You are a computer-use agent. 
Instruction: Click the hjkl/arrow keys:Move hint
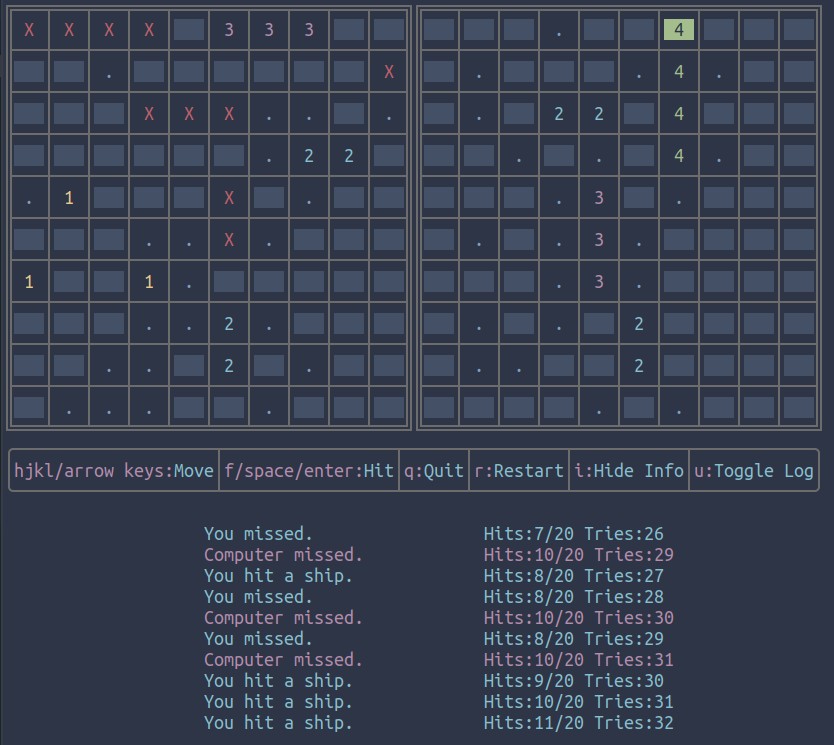coord(114,471)
